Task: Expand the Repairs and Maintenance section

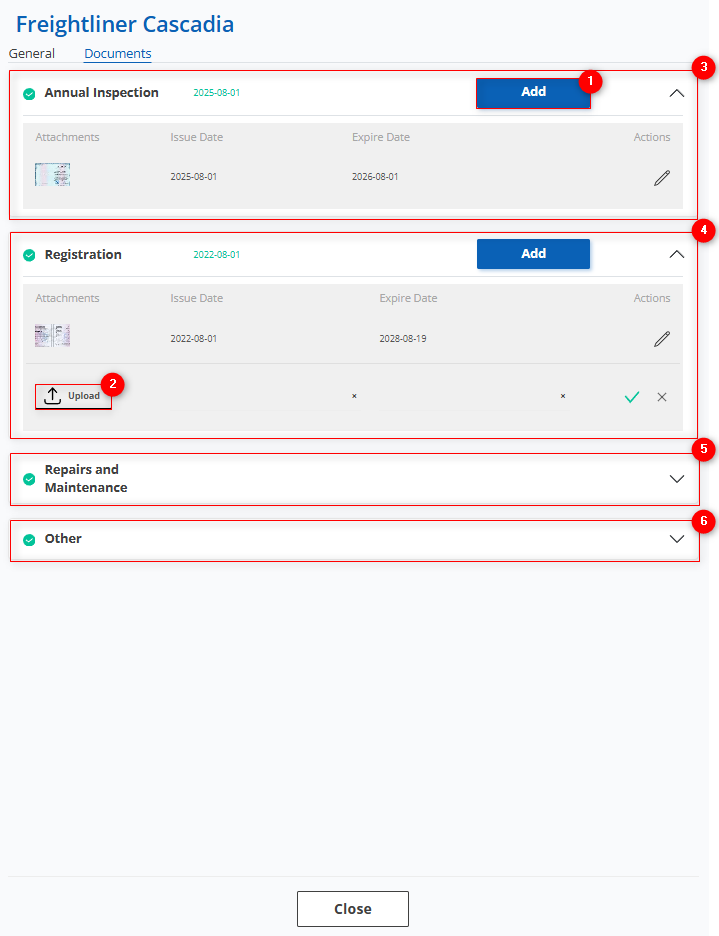Action: 677,479
